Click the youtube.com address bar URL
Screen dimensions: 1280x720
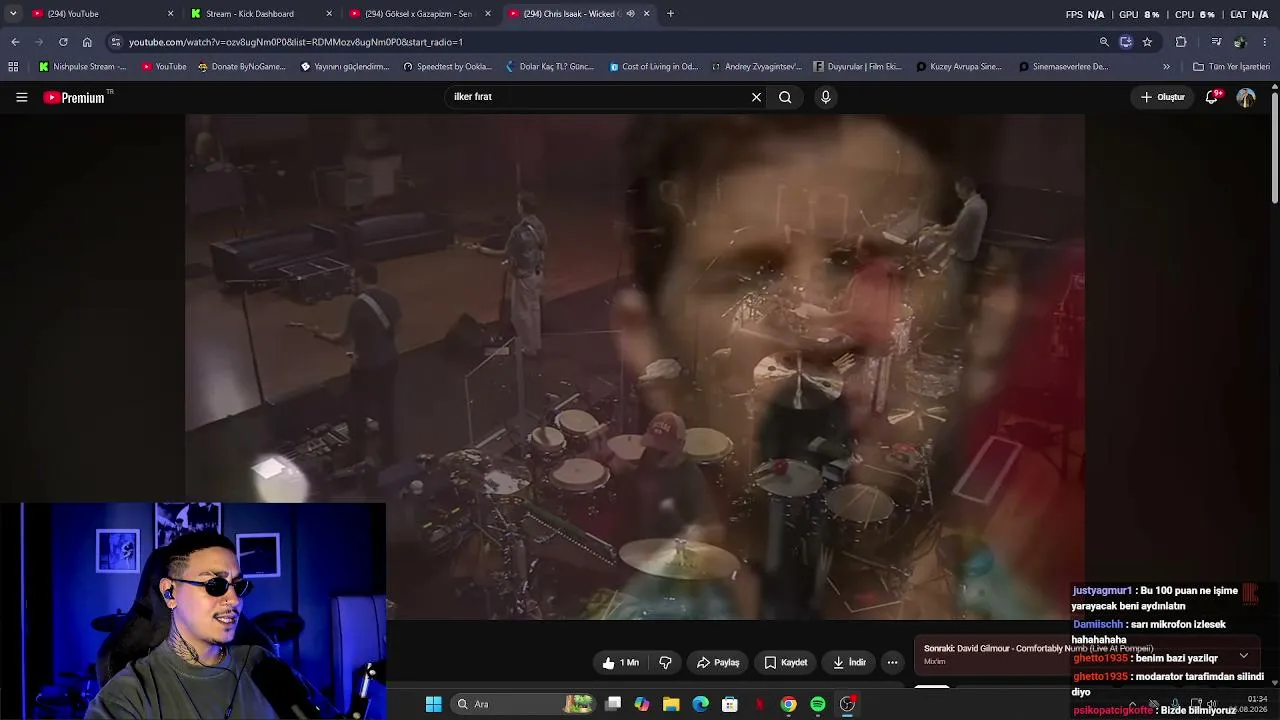click(296, 42)
